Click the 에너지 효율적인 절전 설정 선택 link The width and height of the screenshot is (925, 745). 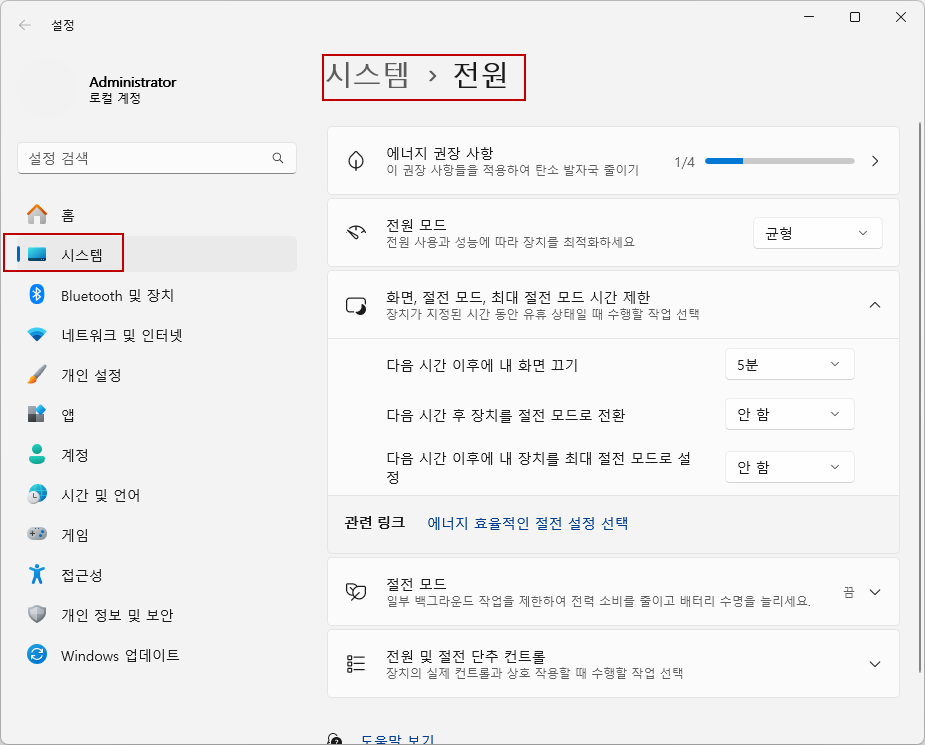click(x=527, y=523)
